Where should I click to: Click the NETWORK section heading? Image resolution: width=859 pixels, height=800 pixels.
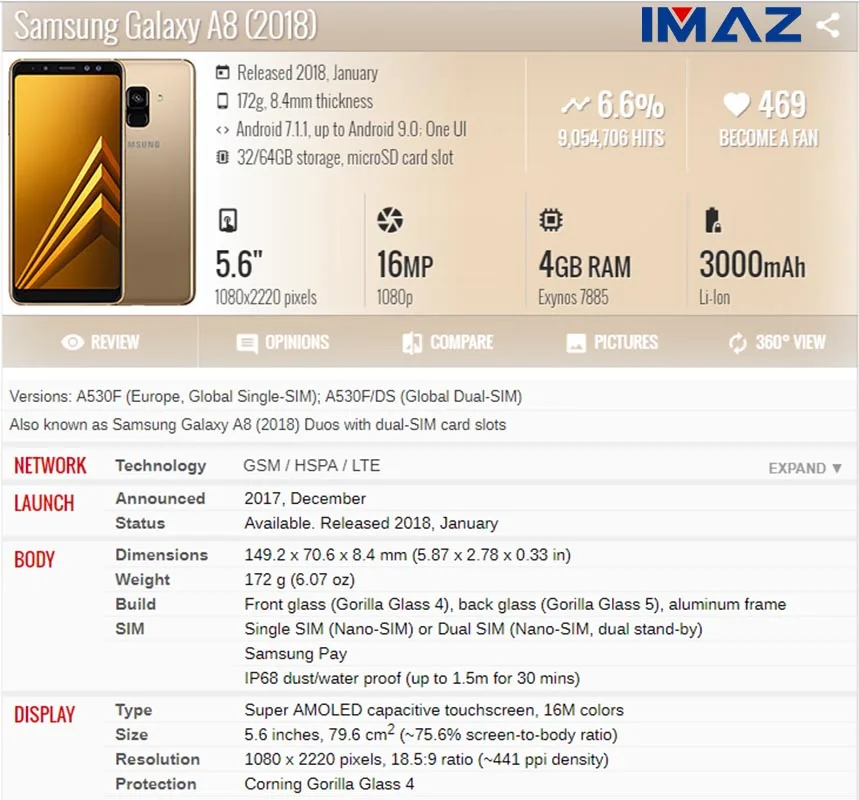click(x=50, y=466)
